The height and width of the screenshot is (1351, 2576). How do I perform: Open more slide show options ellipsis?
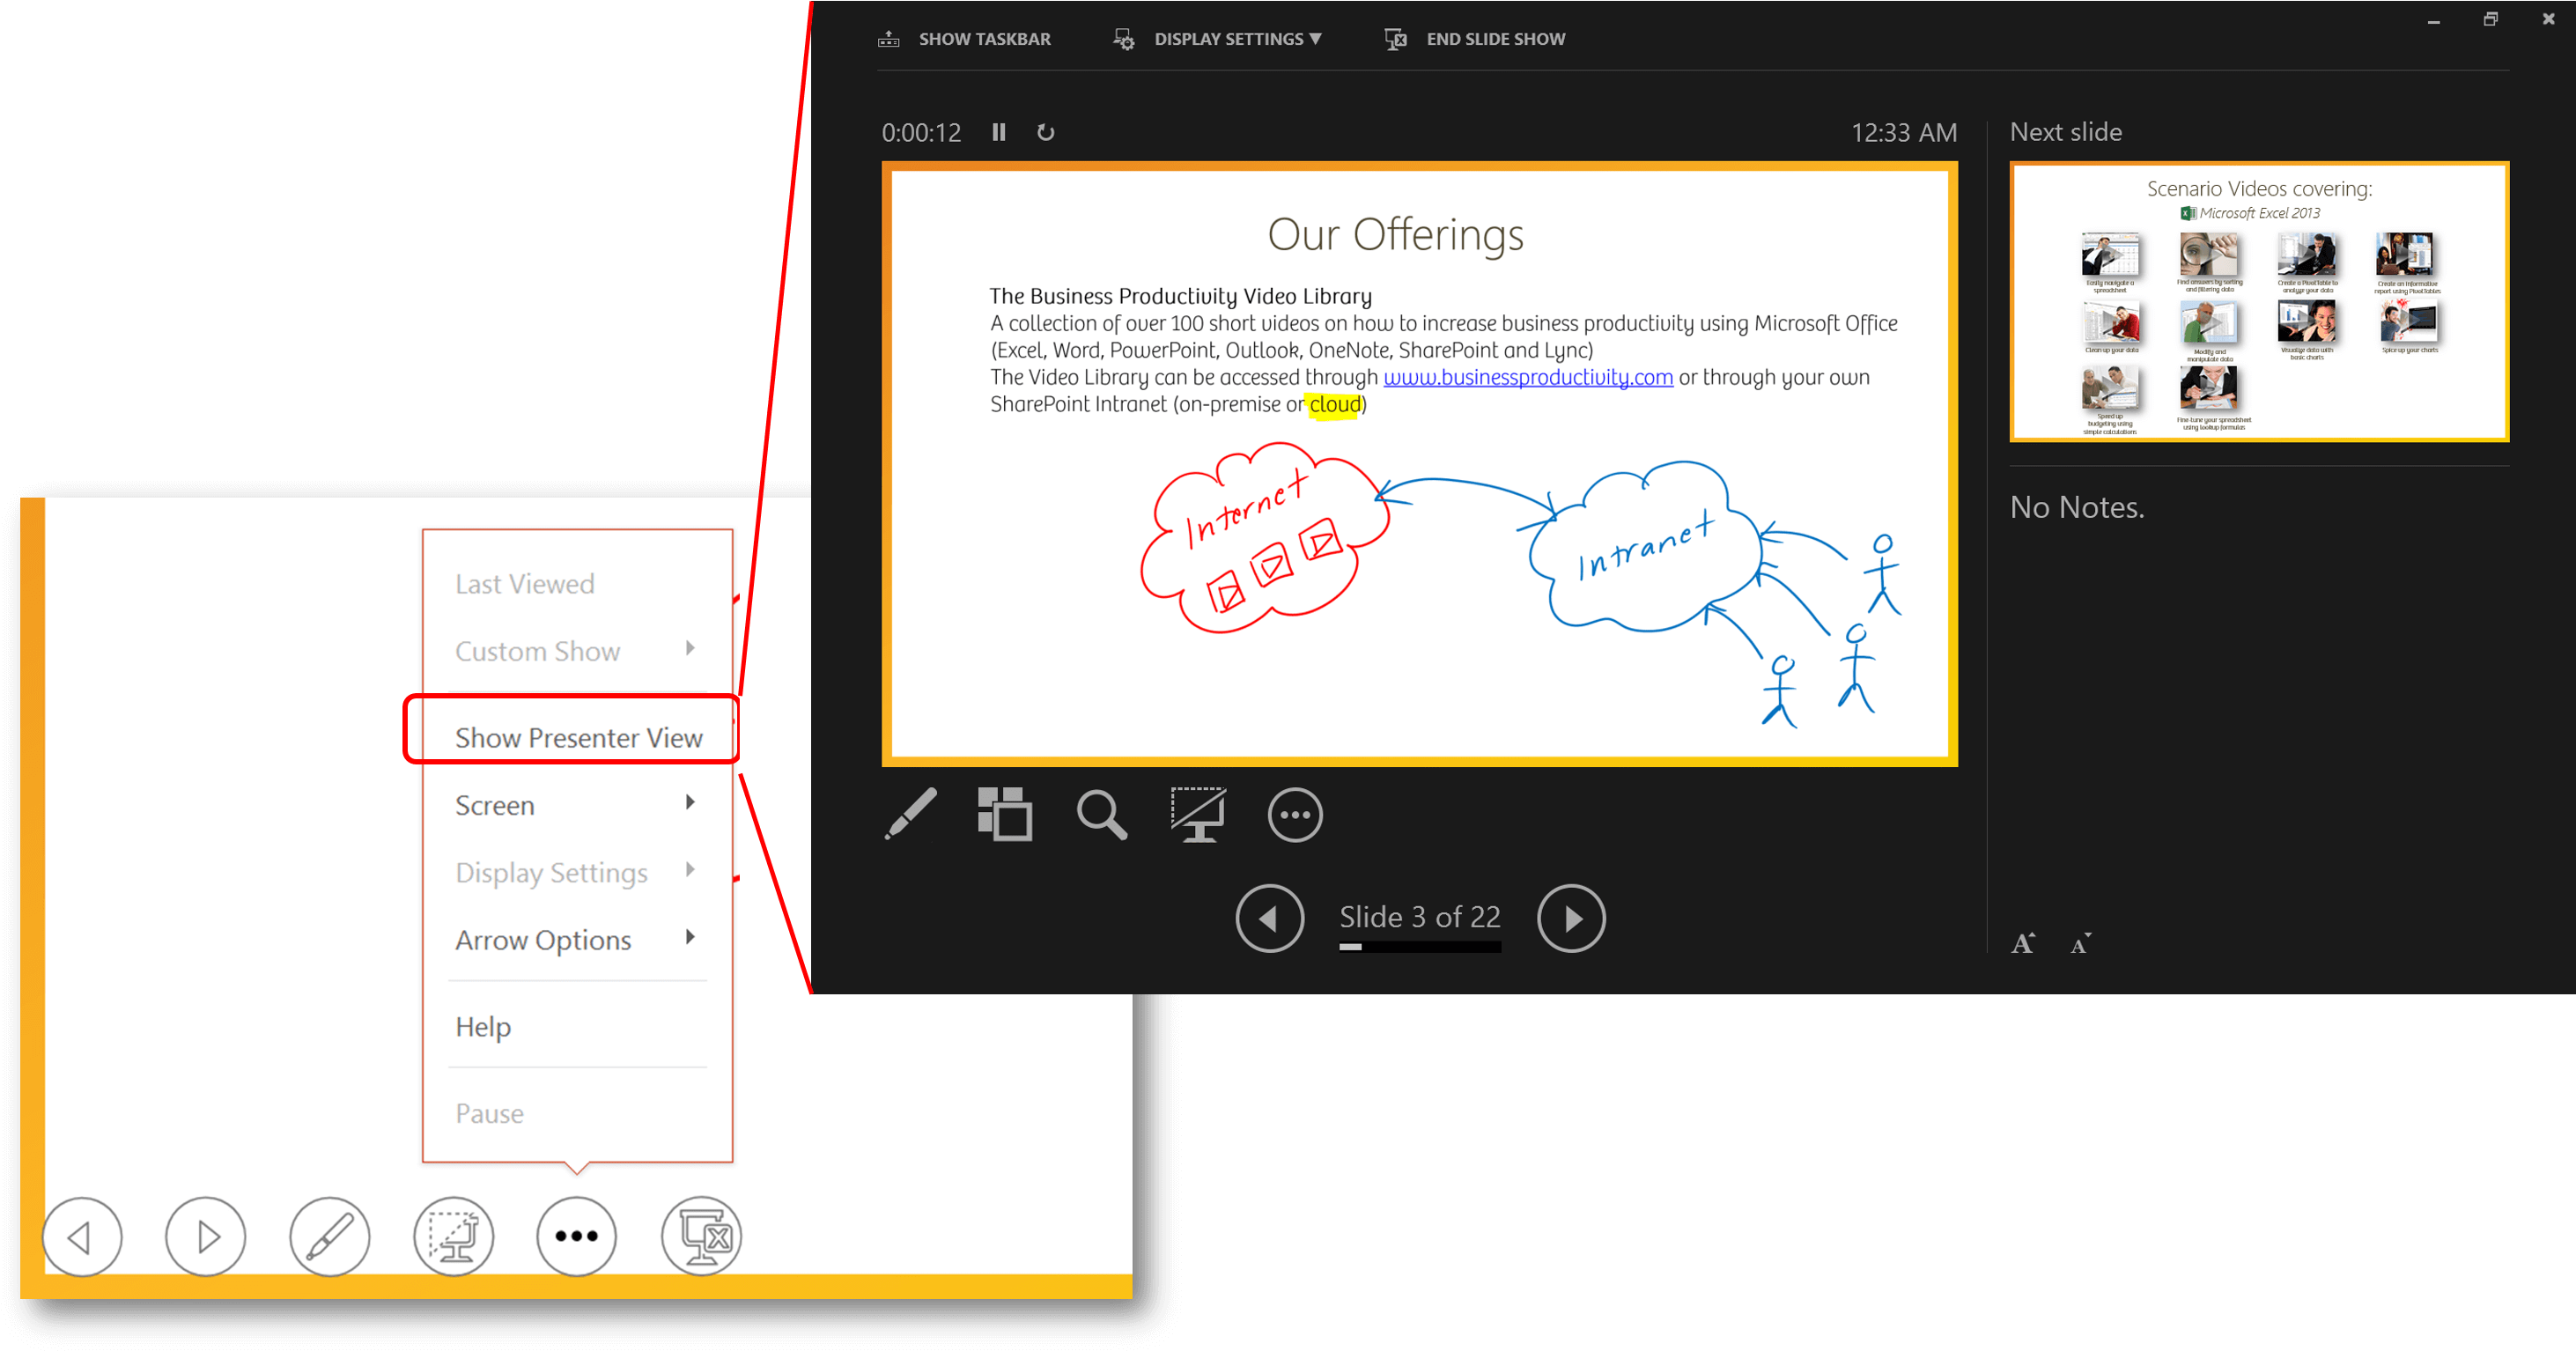tap(1295, 815)
